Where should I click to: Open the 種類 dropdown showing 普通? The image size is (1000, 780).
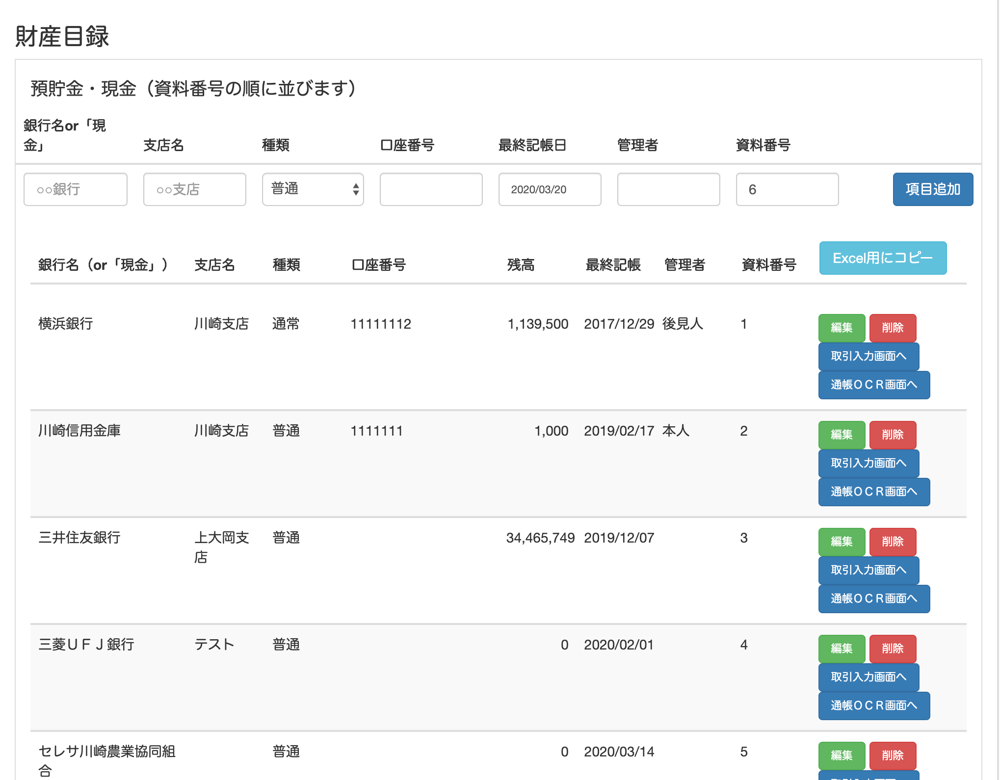(x=312, y=189)
